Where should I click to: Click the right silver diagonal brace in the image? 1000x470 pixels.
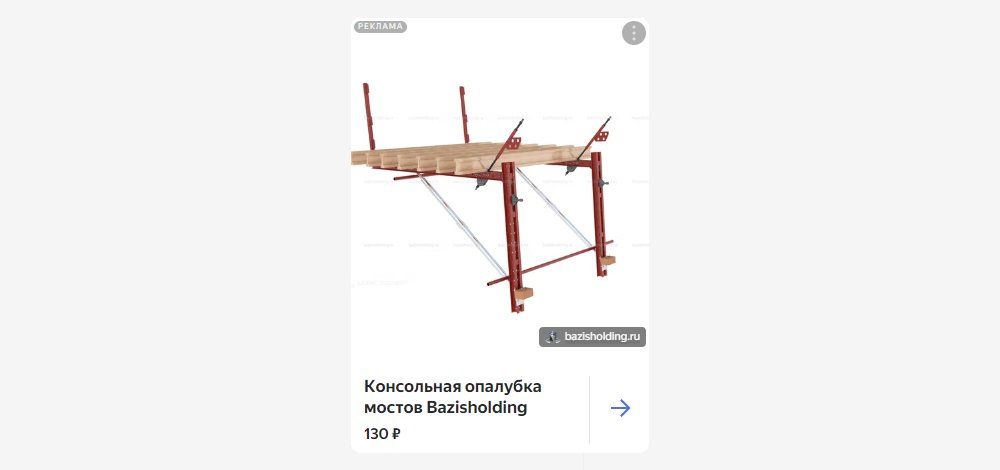click(x=555, y=208)
